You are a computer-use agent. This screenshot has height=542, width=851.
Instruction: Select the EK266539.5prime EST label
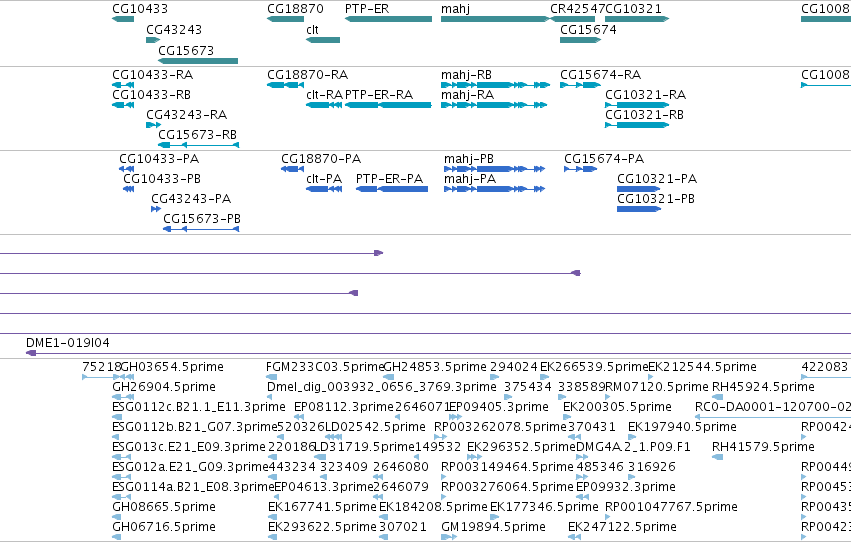click(x=594, y=367)
